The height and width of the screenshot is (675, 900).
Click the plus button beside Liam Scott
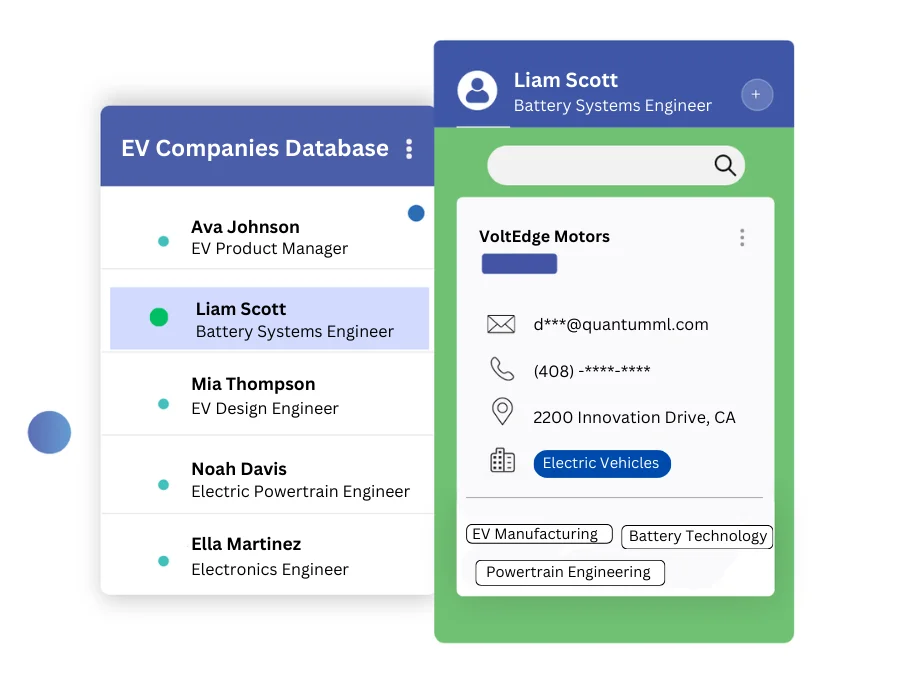click(757, 95)
